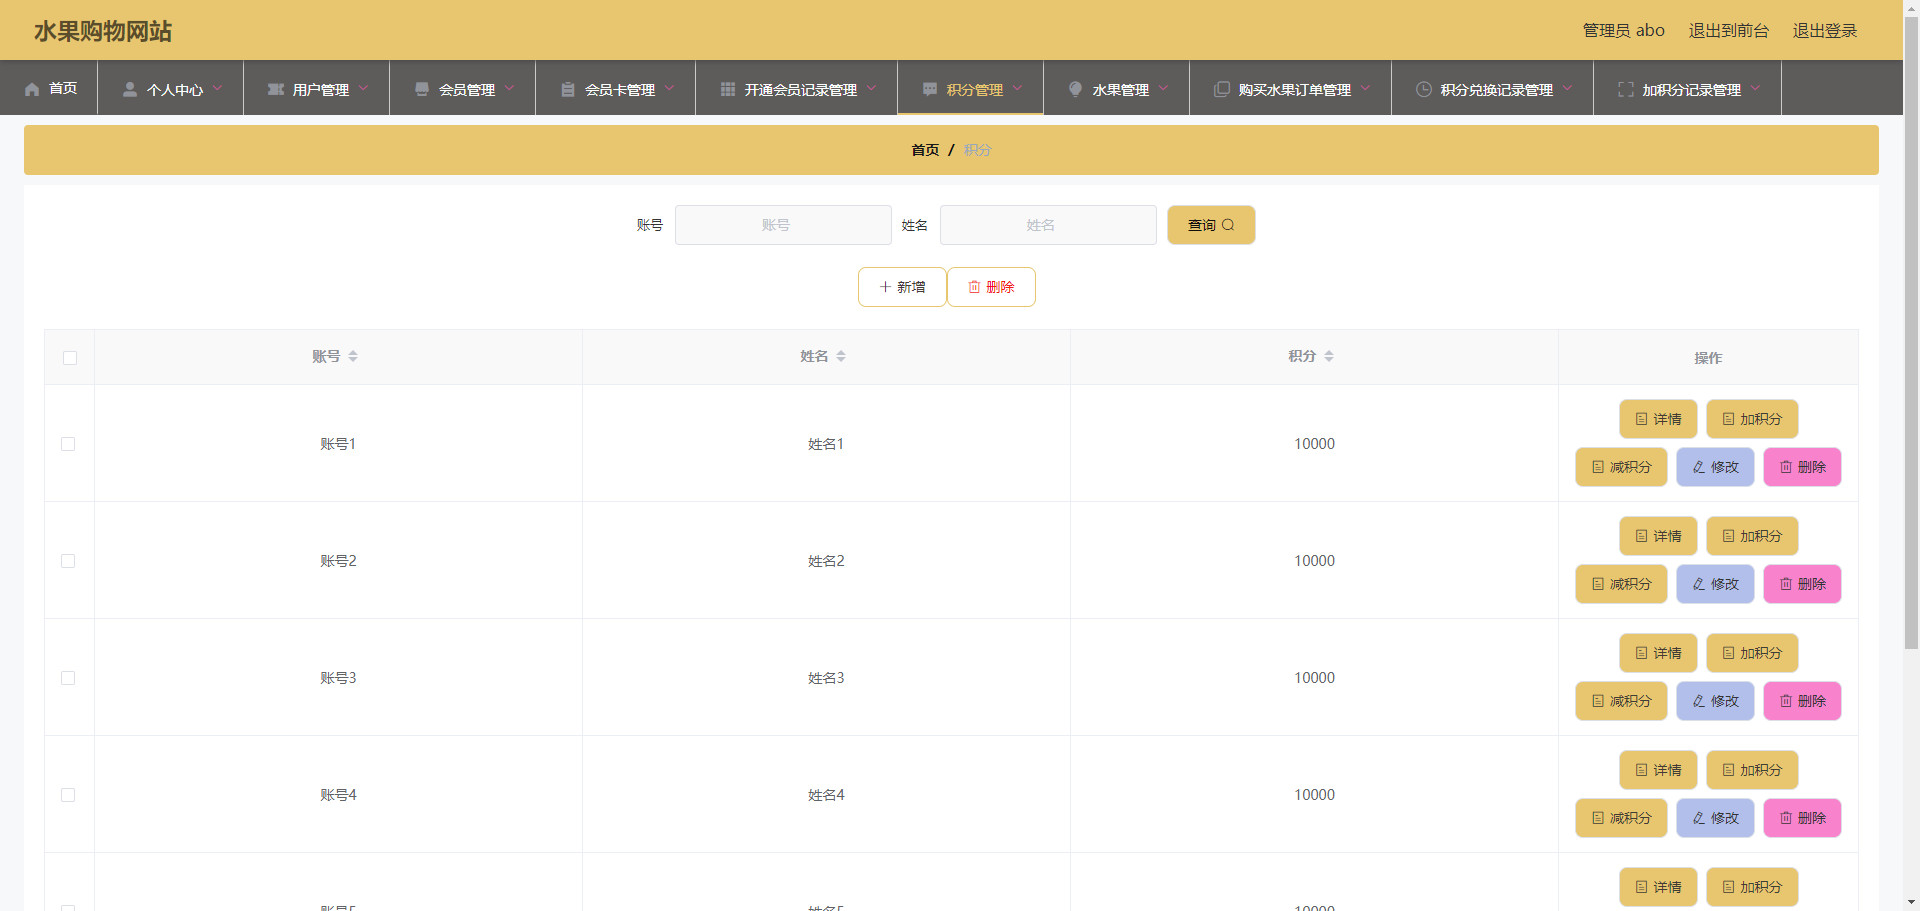Click 加积分 icon for 账号1 row
The width and height of the screenshot is (1920, 911).
(x=1728, y=419)
